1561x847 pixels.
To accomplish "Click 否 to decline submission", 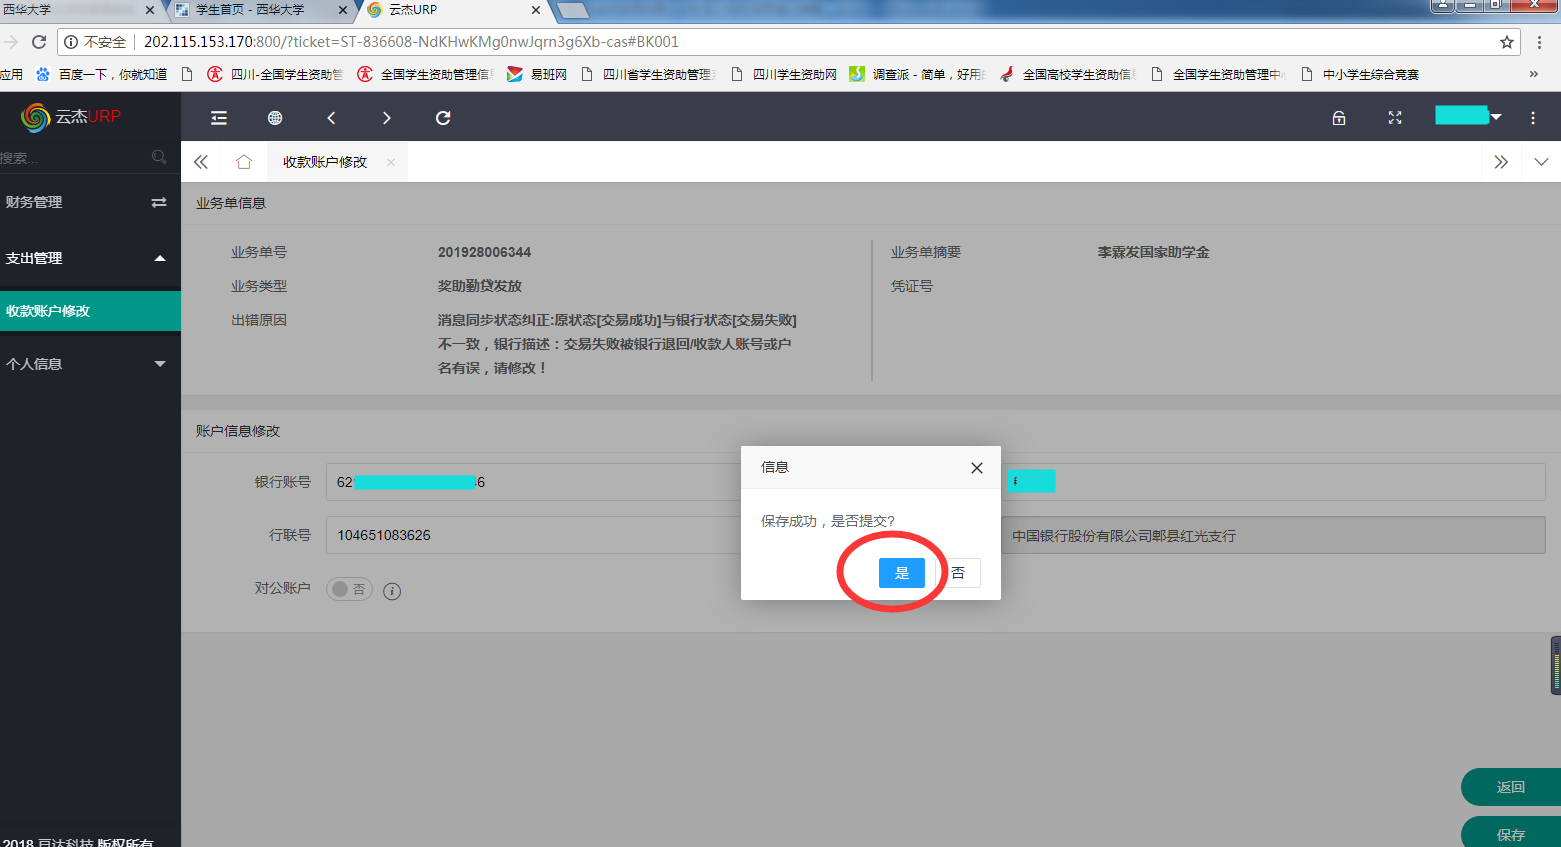I will coord(959,573).
